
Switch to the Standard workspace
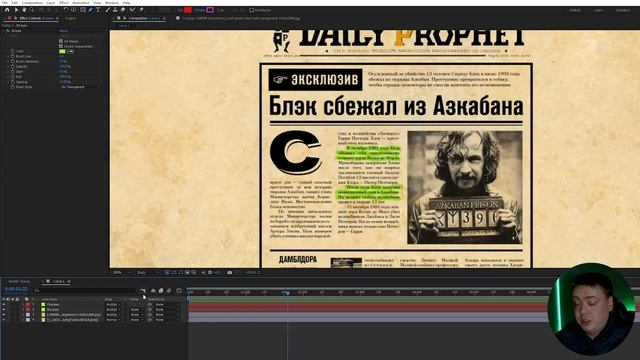pyautogui.click(x=622, y=10)
